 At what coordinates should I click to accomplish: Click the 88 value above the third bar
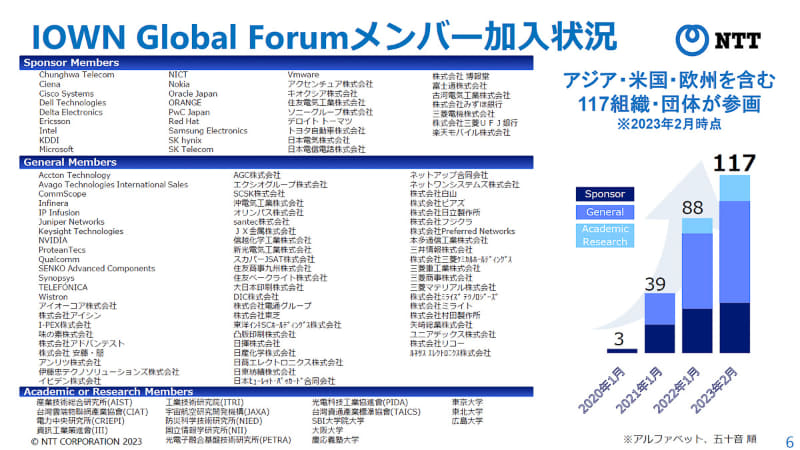693,208
